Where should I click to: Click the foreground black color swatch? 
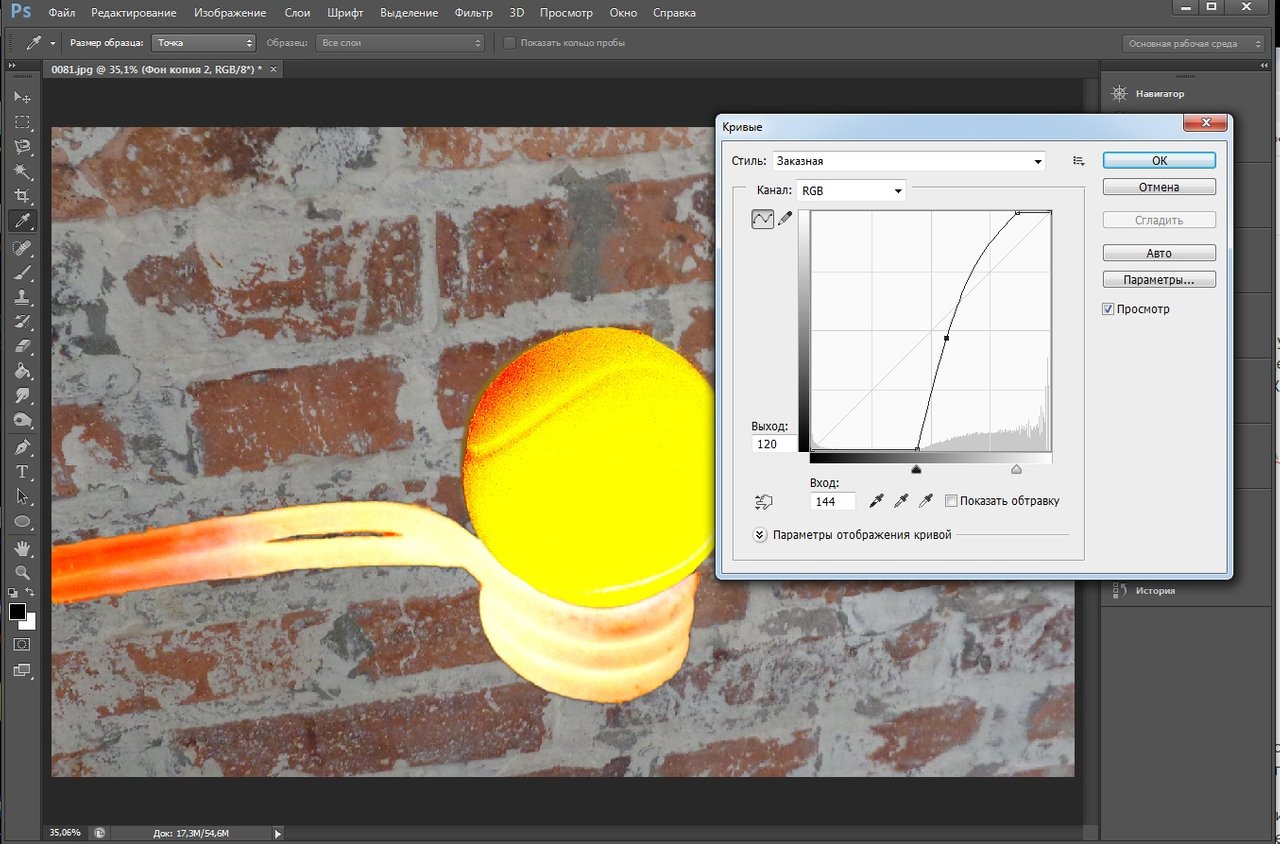click(x=17, y=611)
